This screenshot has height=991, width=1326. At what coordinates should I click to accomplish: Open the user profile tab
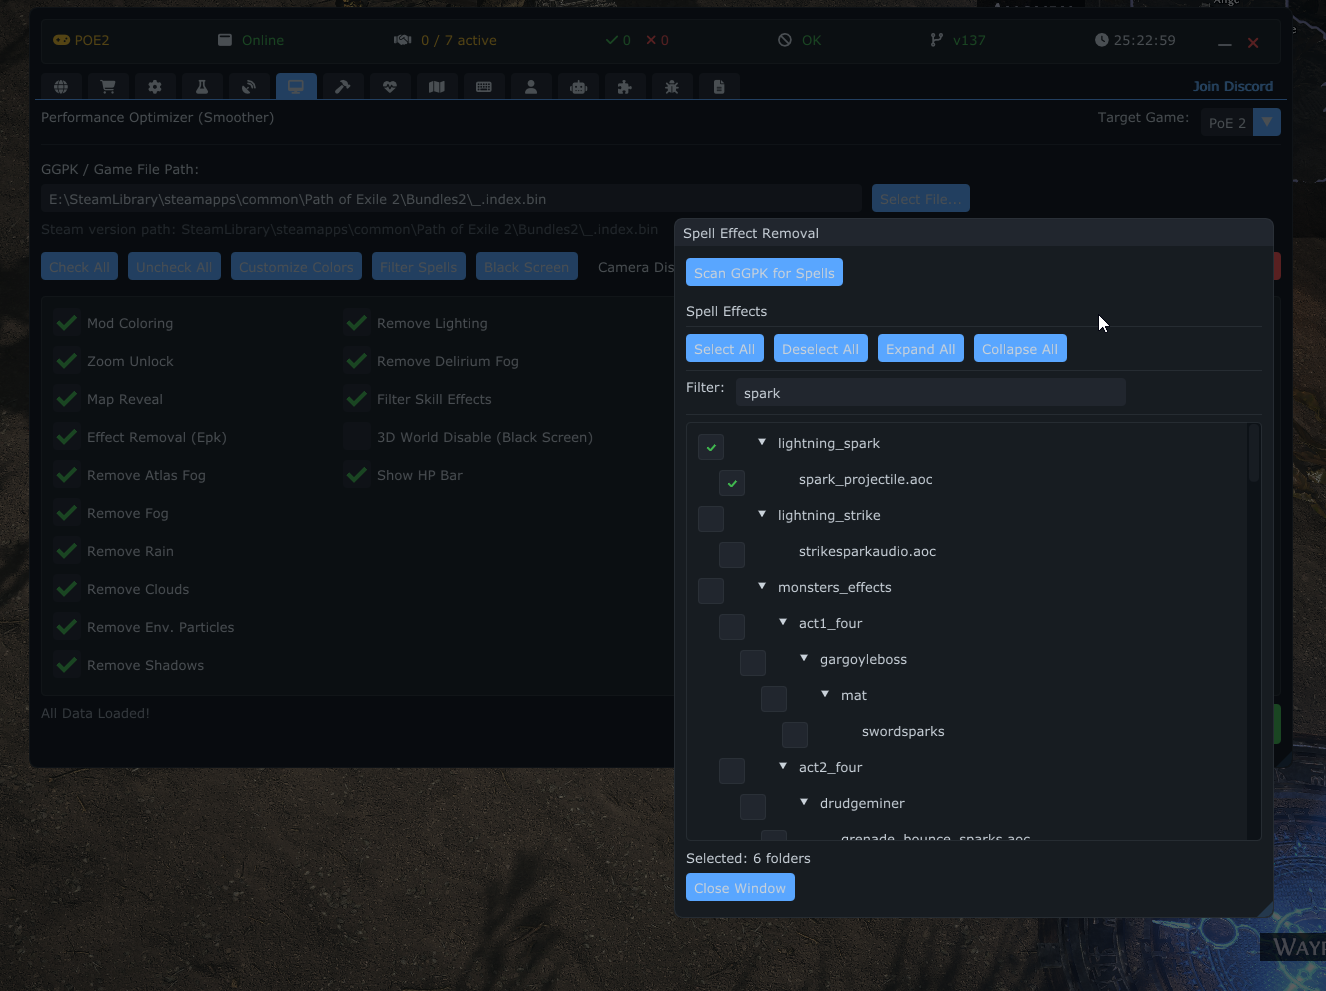pos(531,87)
